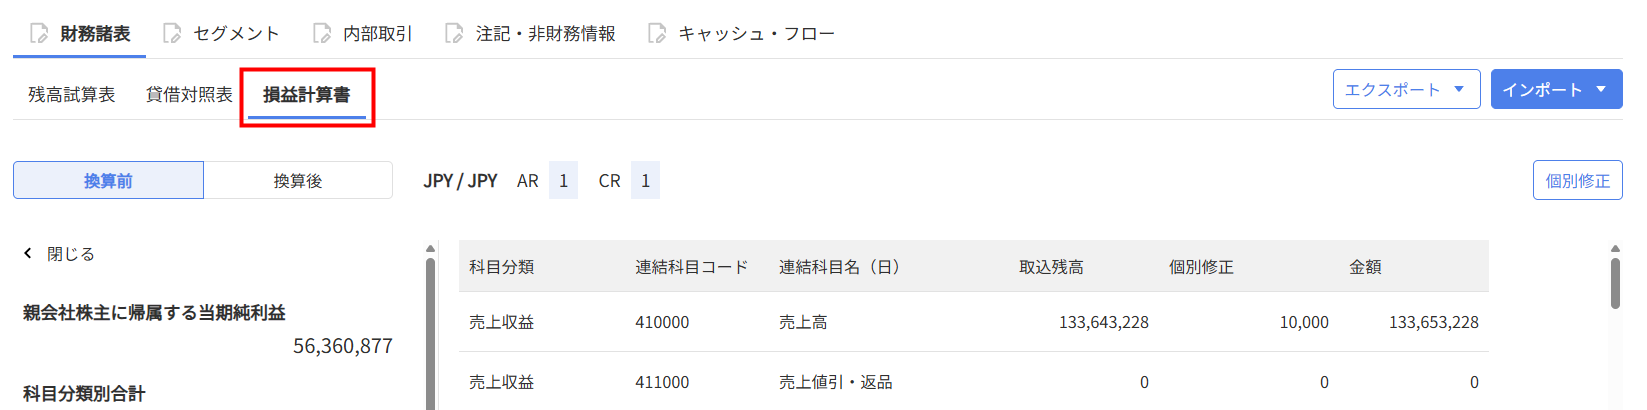1647x410 pixels.
Task: Click the 個別修正 button
Action: tap(1577, 181)
